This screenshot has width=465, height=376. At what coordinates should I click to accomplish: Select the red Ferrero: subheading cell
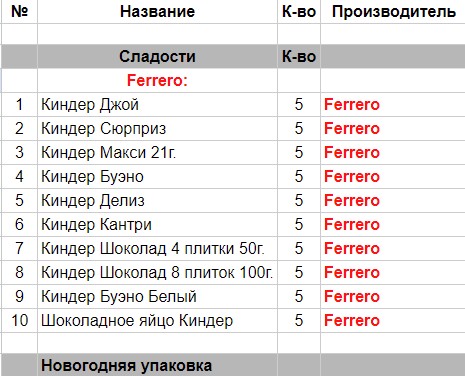[157, 80]
